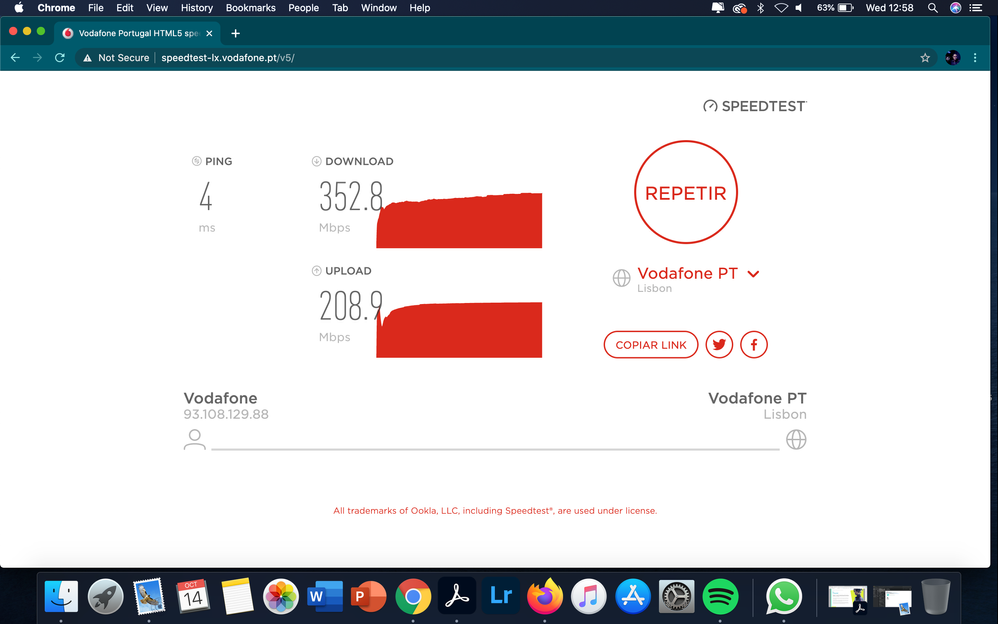Launch Spotify from the dock
Viewport: 998px width, 624px height.
(720, 597)
